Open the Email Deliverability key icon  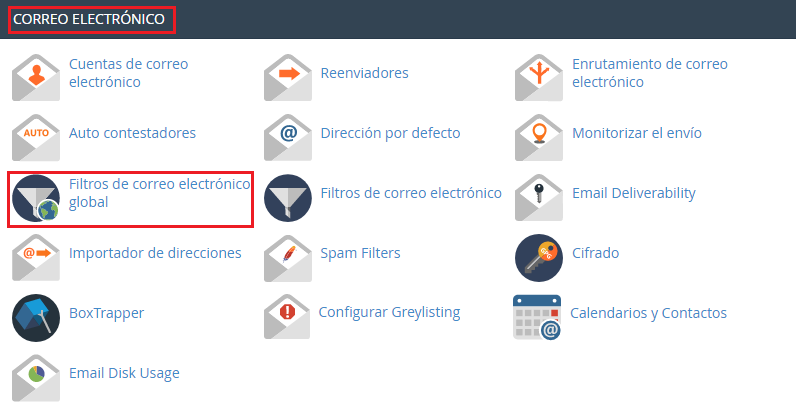tap(539, 198)
